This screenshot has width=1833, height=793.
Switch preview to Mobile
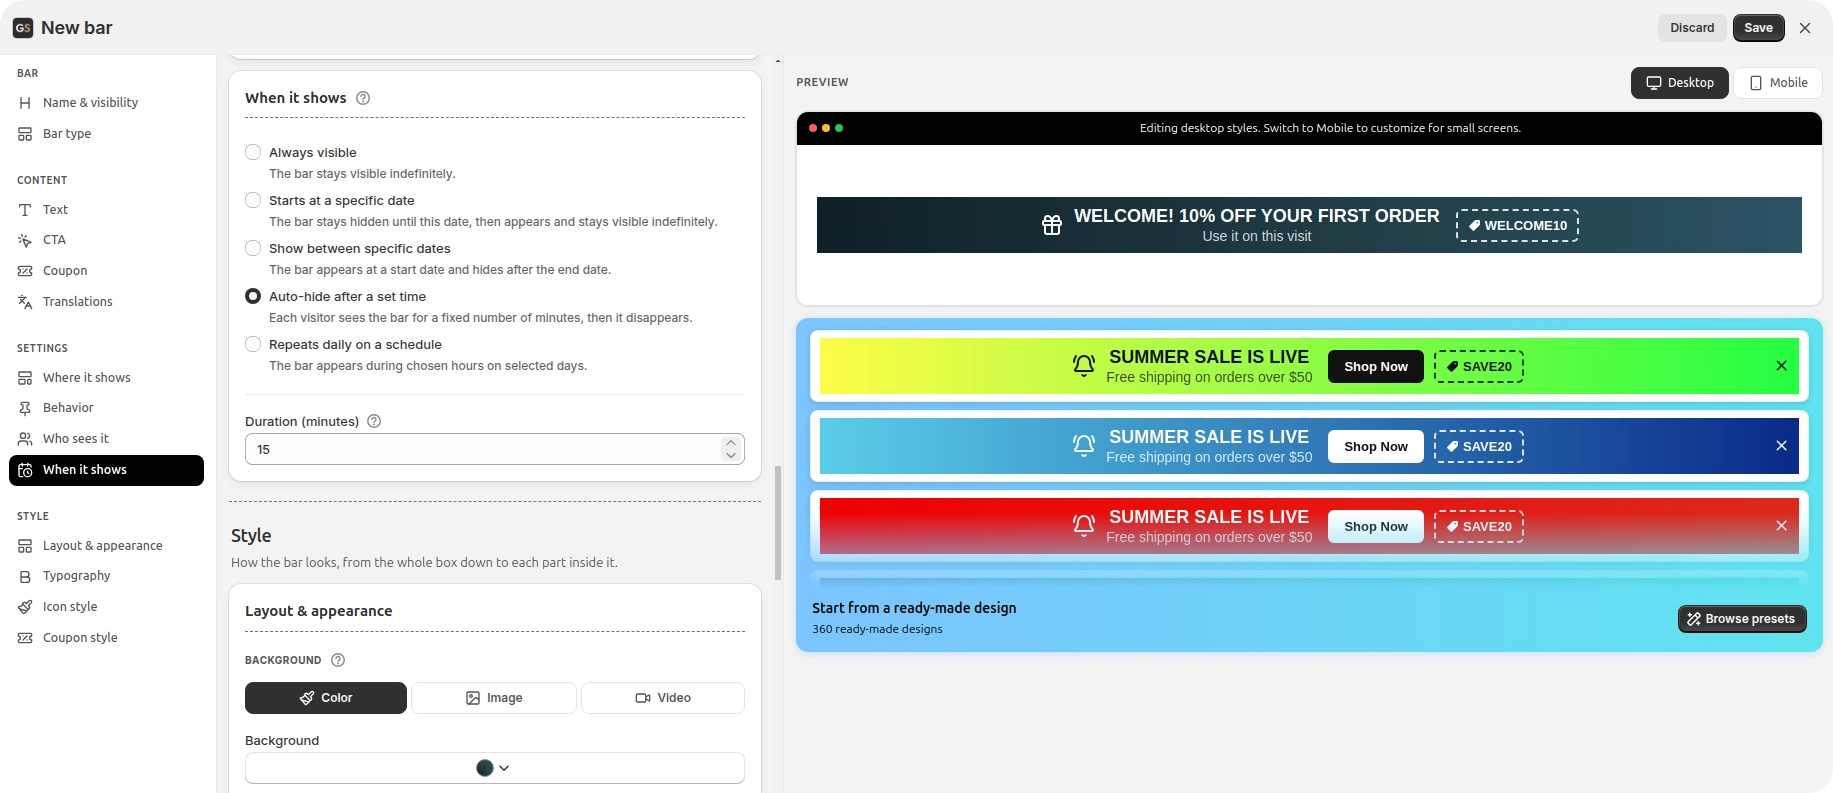pyautogui.click(x=1778, y=83)
